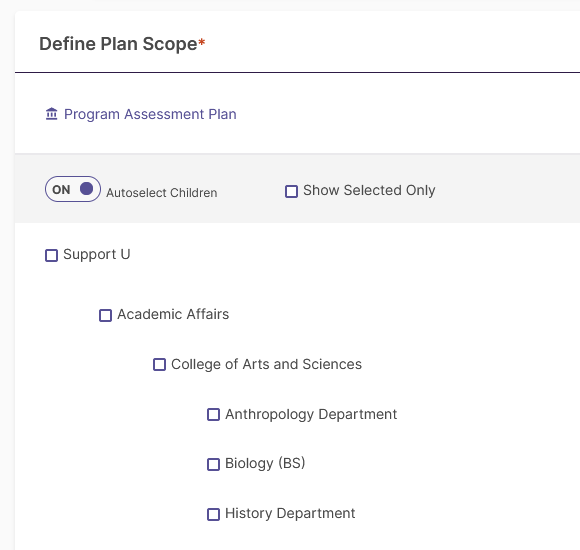Tick the Biology (BS) checkbox
The width and height of the screenshot is (580, 550).
click(x=213, y=465)
